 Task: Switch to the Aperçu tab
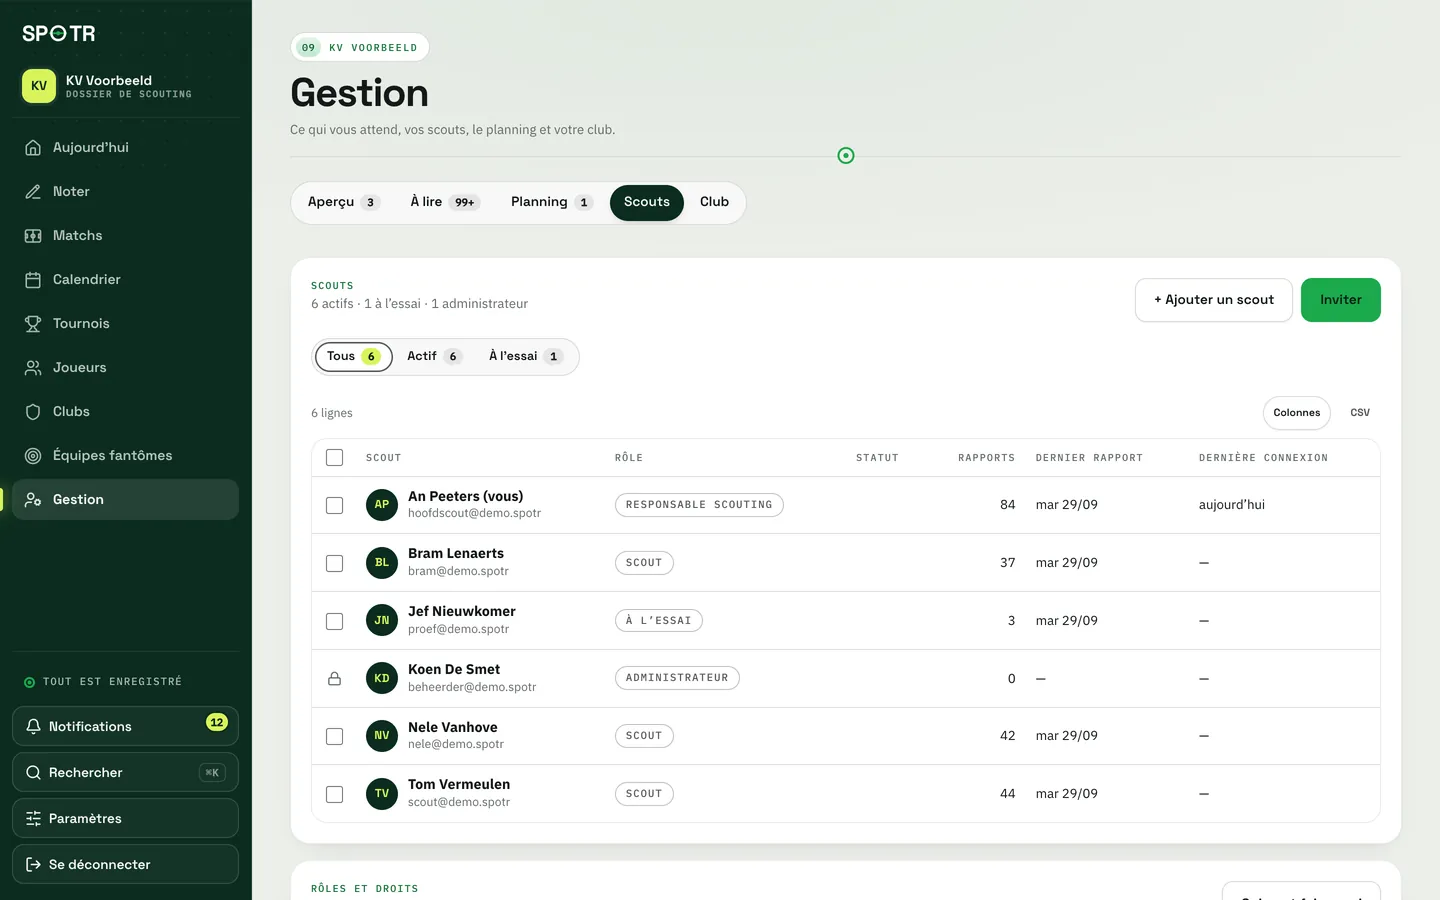pyautogui.click(x=343, y=202)
